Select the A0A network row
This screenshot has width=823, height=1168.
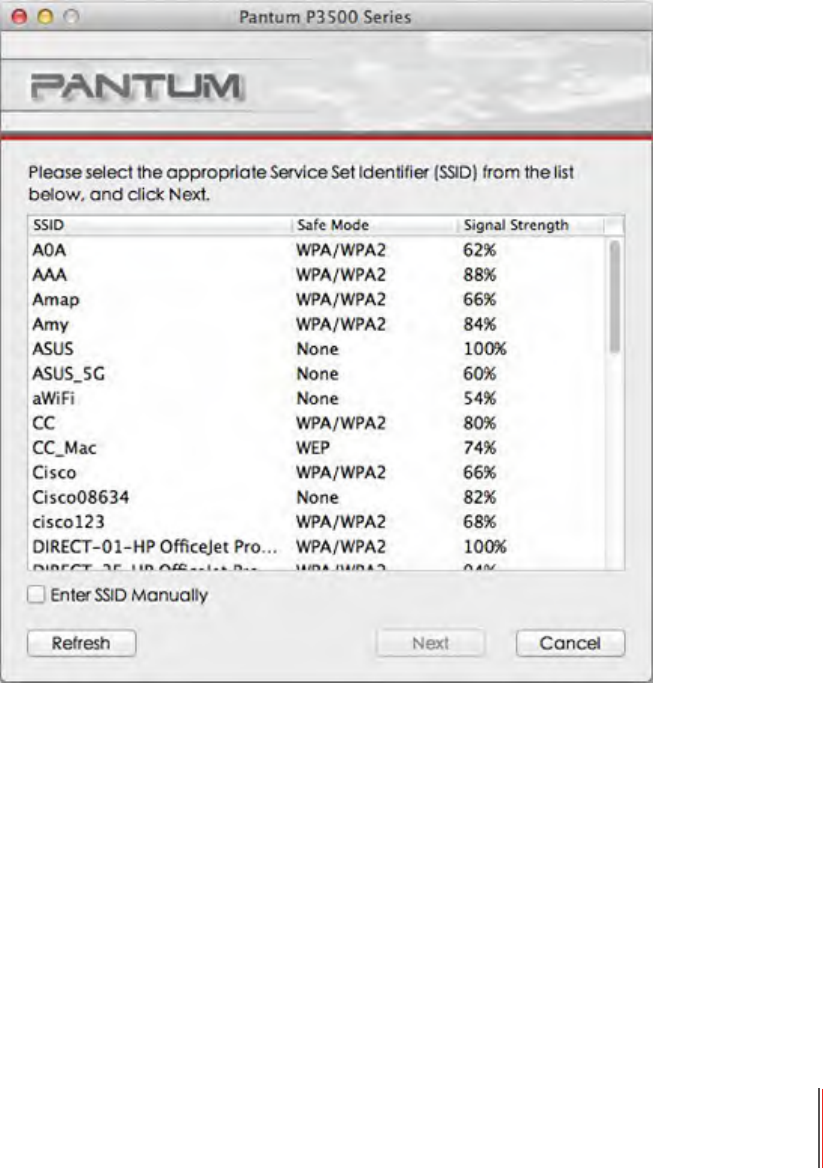317,250
